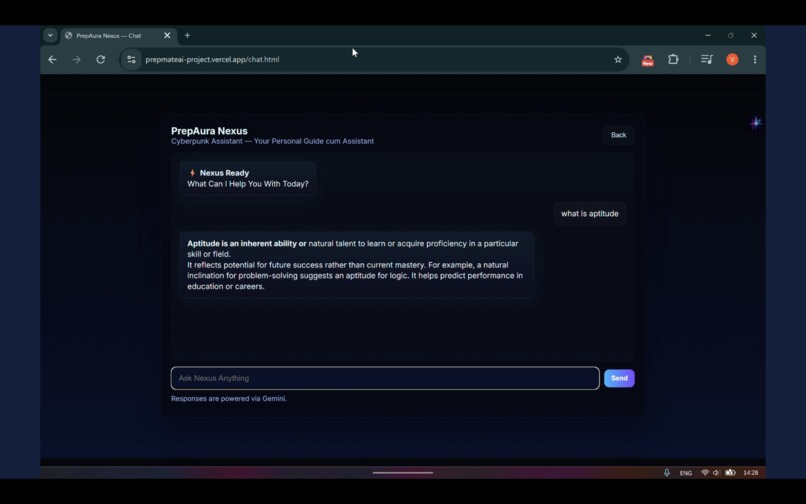Open the tab search dropdown arrow
Image resolution: width=806 pixels, height=504 pixels.
click(x=50, y=35)
